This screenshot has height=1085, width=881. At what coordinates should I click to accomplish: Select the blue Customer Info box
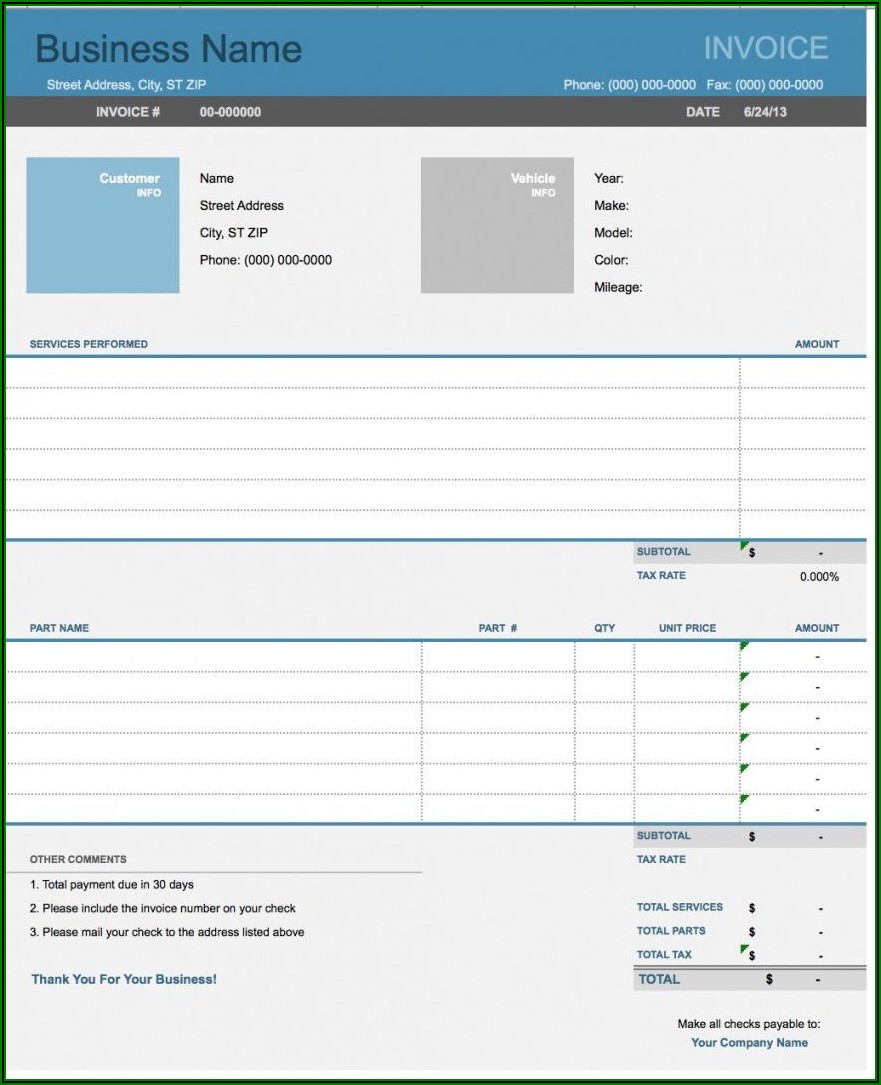tap(103, 225)
